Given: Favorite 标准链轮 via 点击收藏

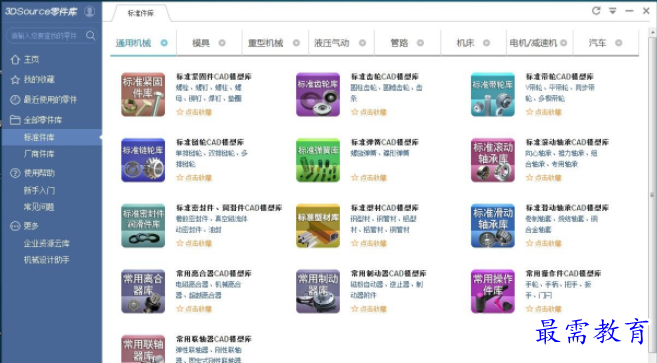Looking at the screenshot, I should click(x=194, y=178).
